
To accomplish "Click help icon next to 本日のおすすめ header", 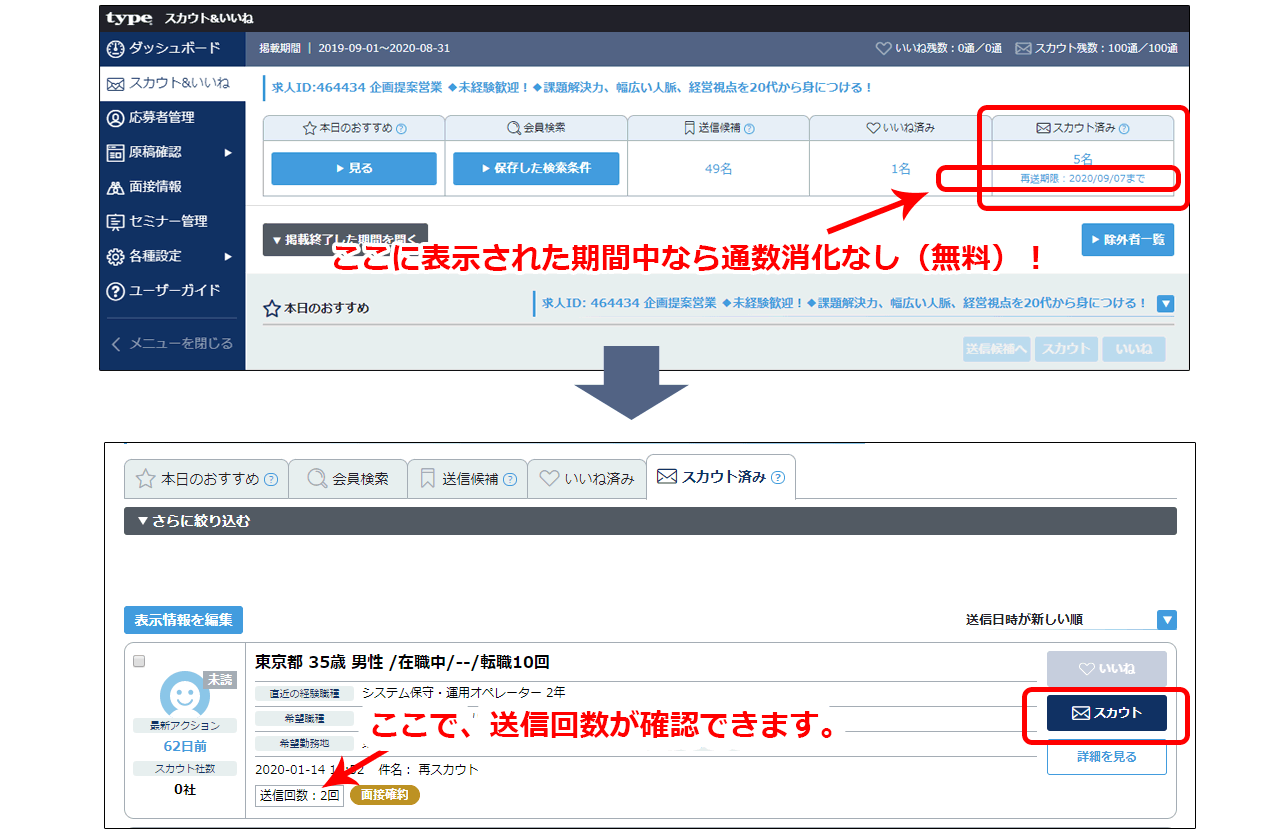I will (x=401, y=129).
